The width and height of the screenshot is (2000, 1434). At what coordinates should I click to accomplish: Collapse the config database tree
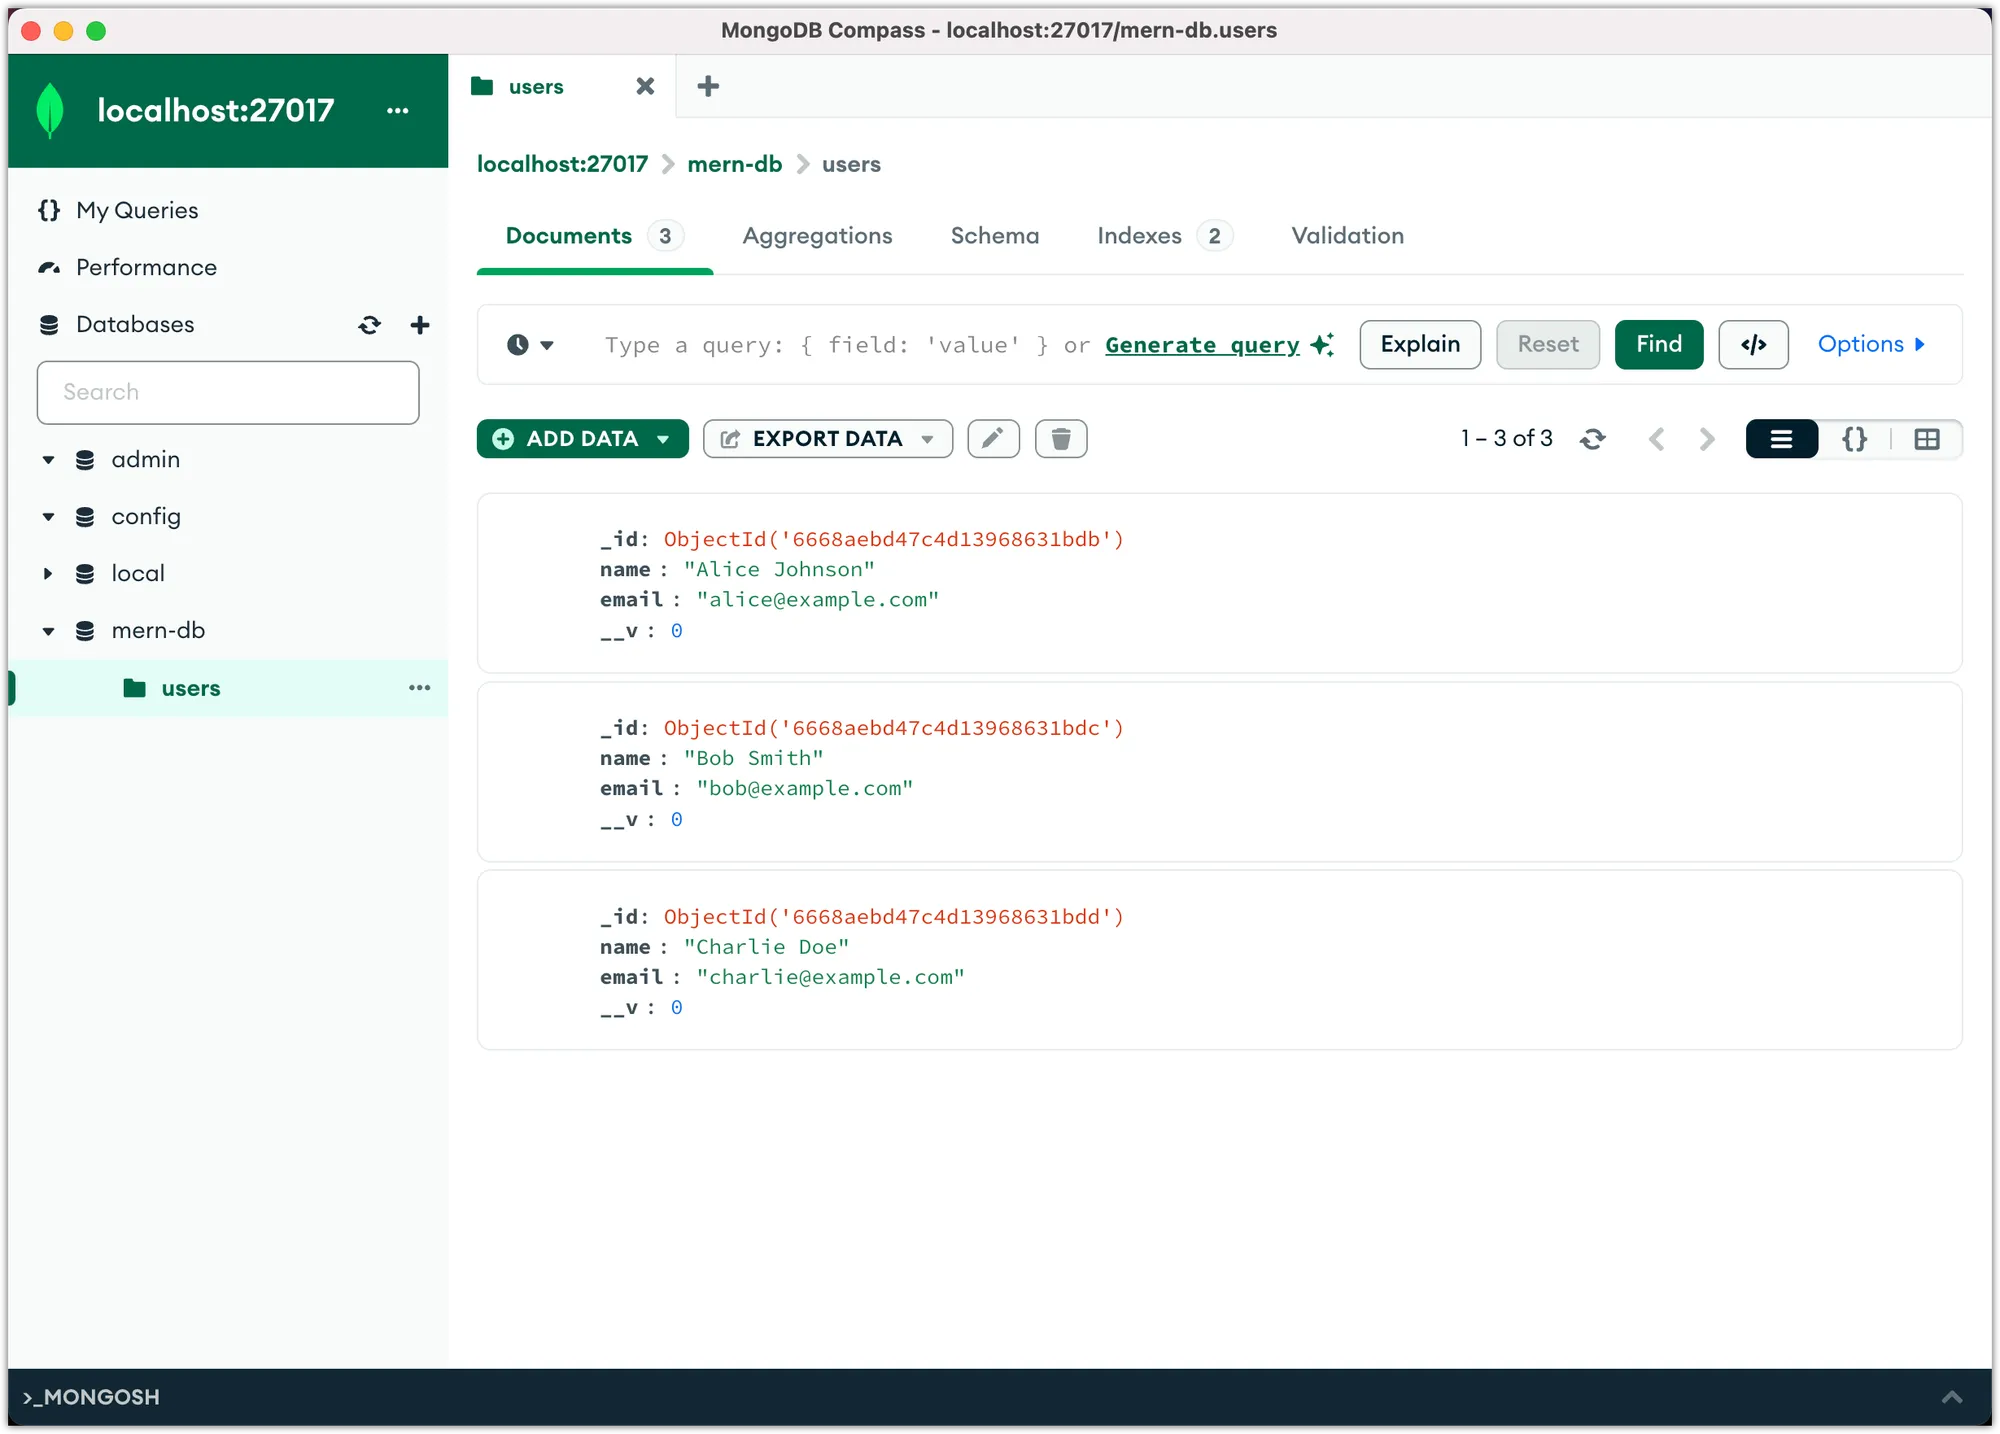(x=48, y=517)
